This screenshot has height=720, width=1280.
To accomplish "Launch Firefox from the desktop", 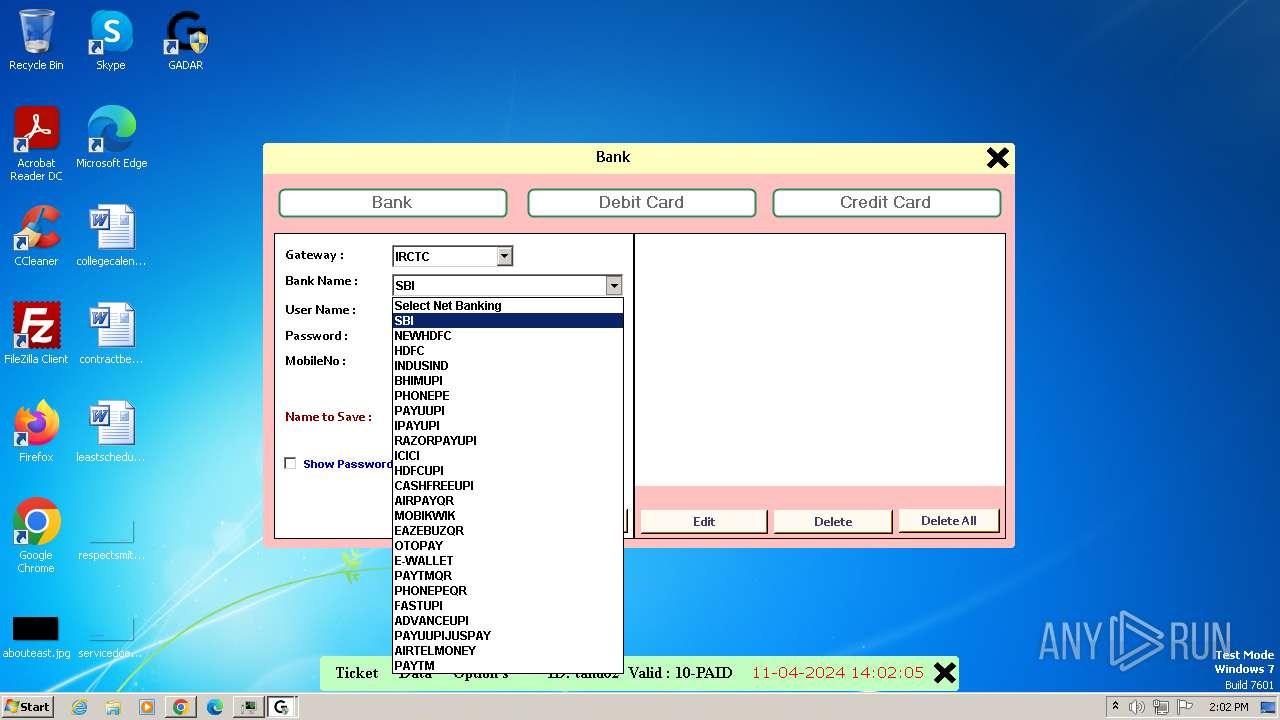I will coord(36,432).
